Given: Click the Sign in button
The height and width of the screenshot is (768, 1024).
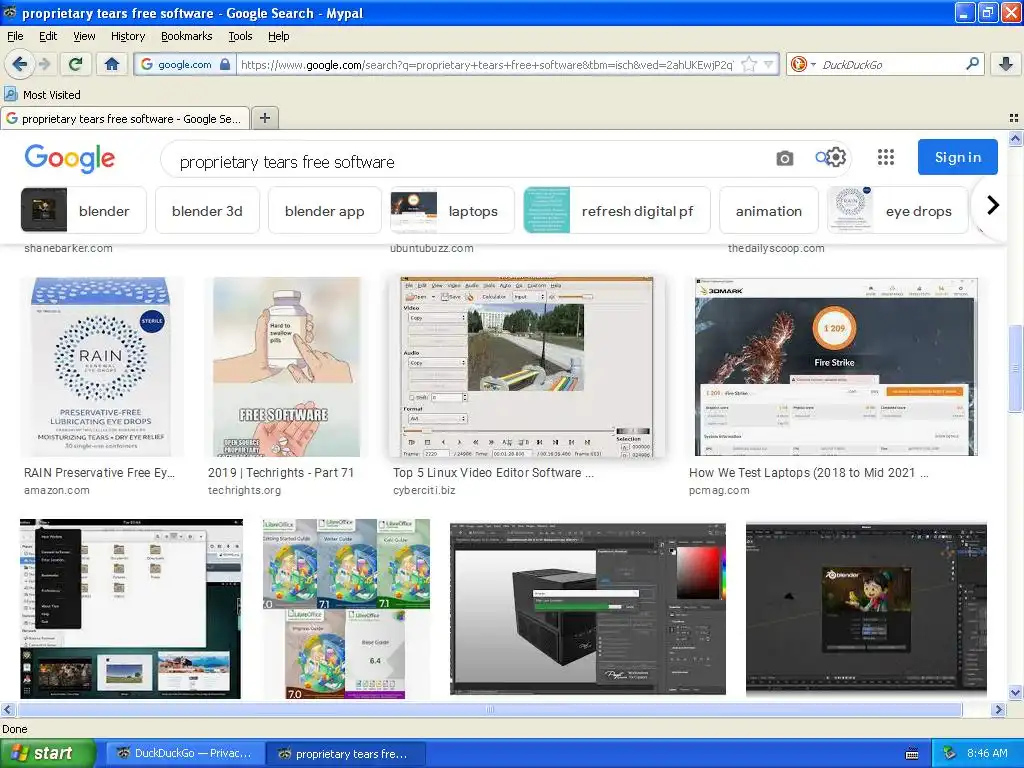Looking at the screenshot, I should (957, 157).
